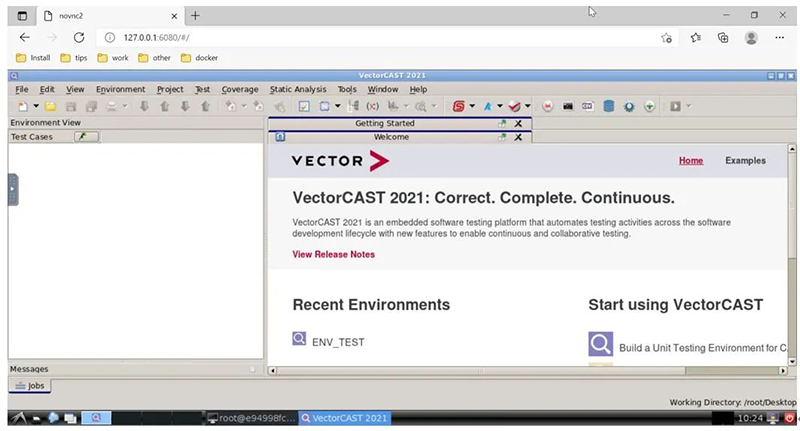Open the Help menu
The height and width of the screenshot is (431, 800).
point(418,89)
